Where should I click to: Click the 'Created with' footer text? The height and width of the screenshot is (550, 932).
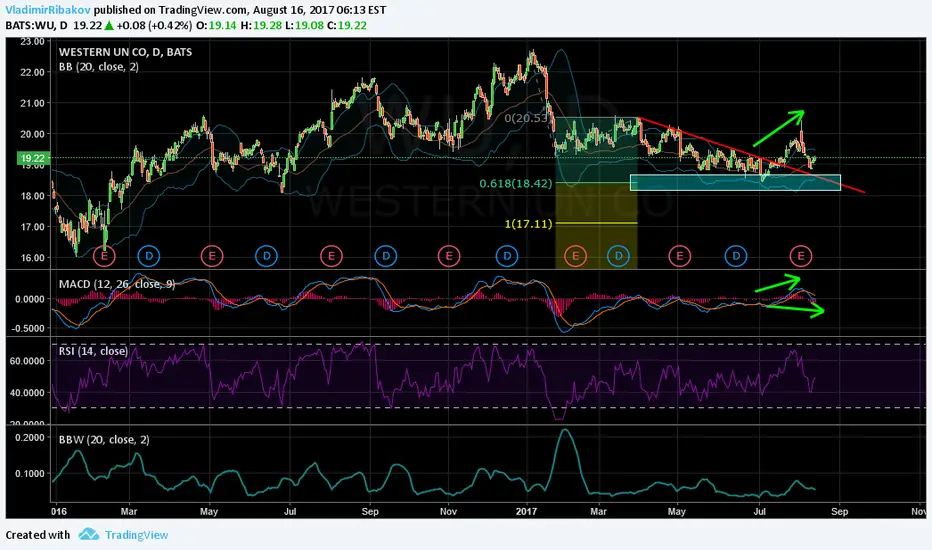tap(37, 535)
